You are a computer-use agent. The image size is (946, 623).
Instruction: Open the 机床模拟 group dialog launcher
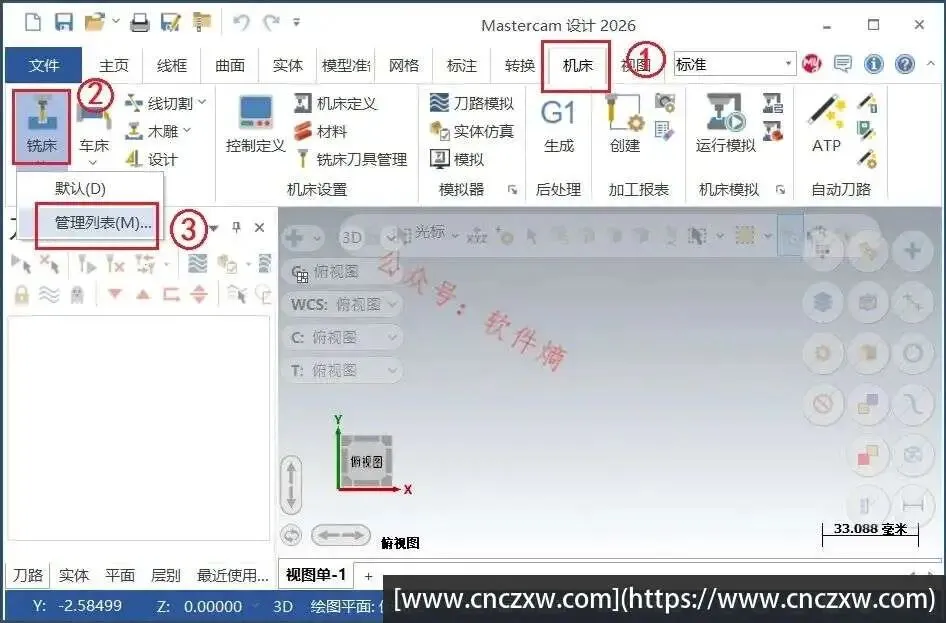tap(780, 190)
